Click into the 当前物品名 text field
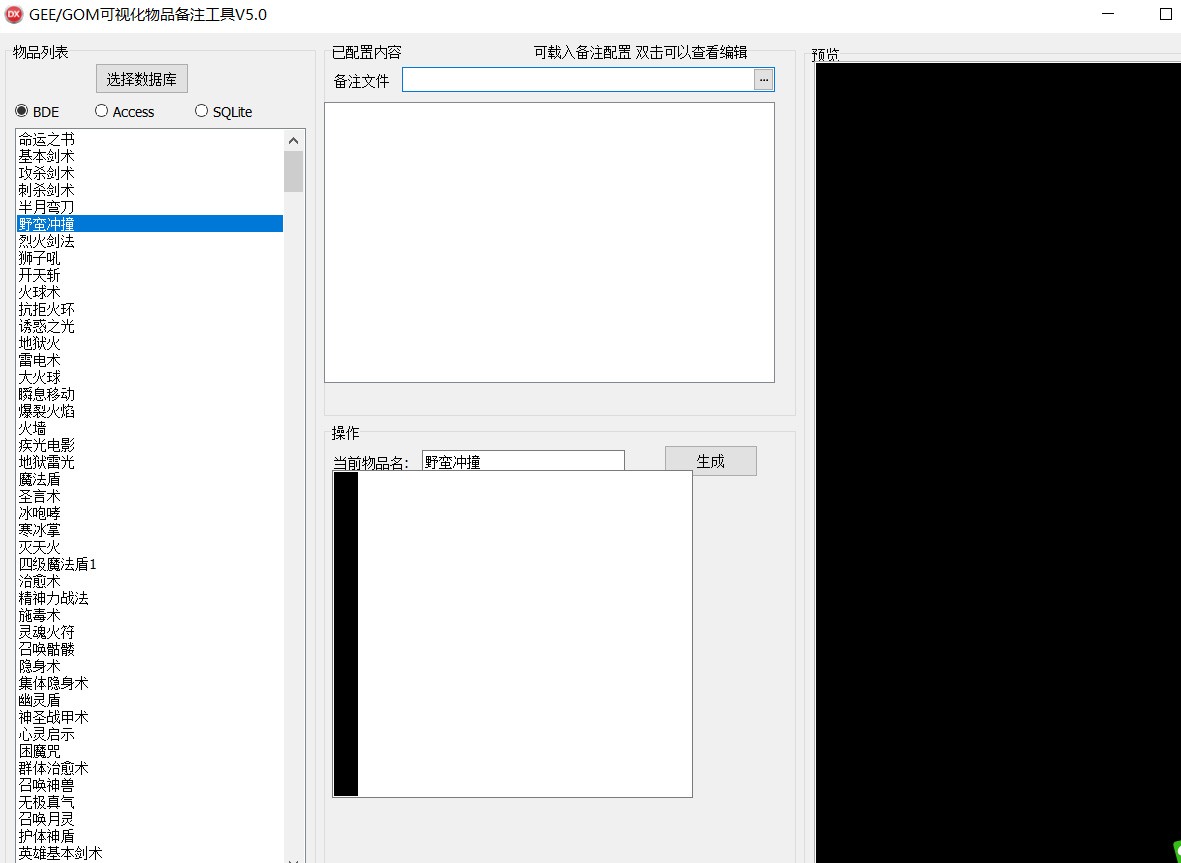The width and height of the screenshot is (1181, 863). tap(523, 461)
